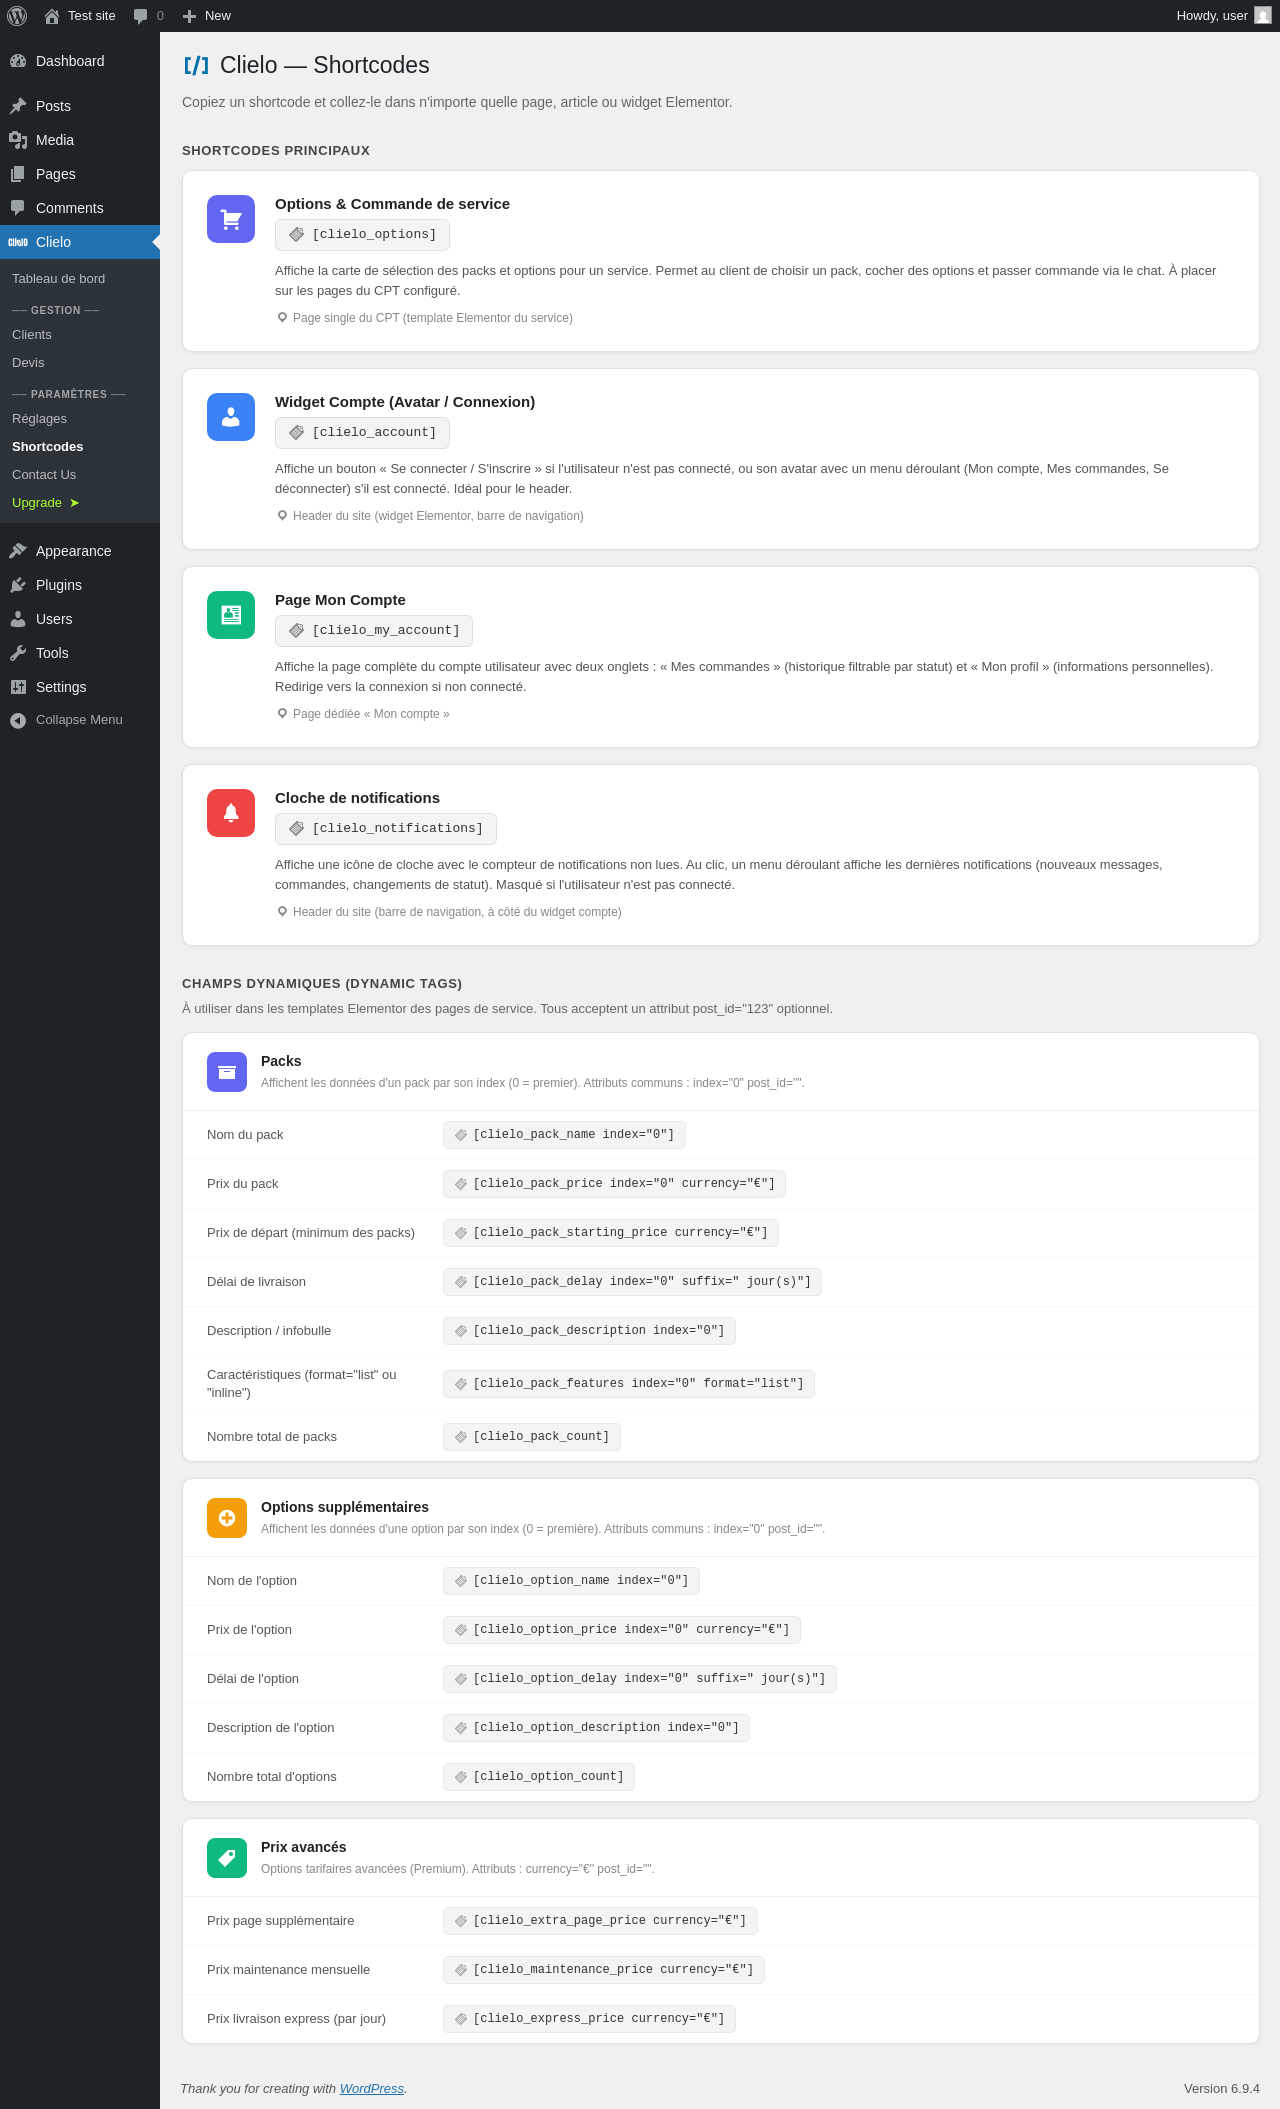Follow the WordPress footer link
Viewport: 1280px width, 2109px height.
point(372,2088)
